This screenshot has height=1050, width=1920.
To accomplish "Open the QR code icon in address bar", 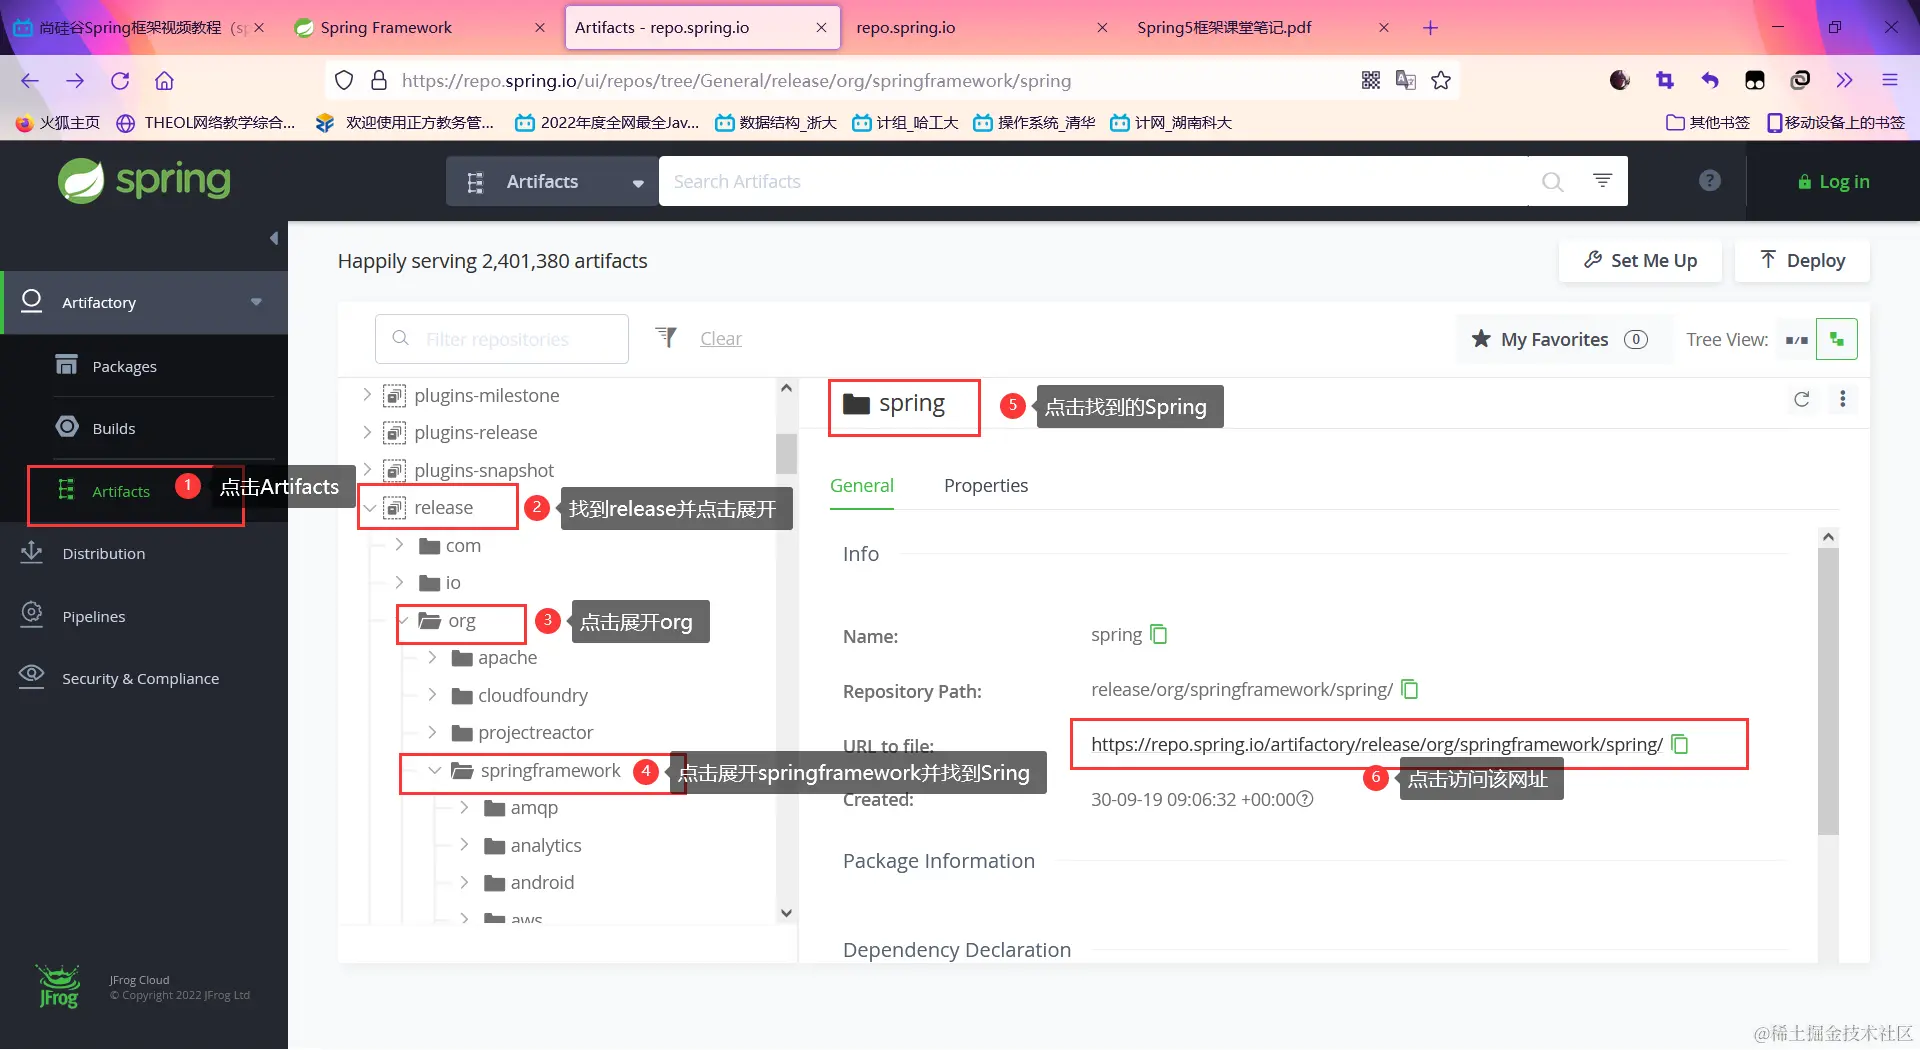I will coord(1371,80).
